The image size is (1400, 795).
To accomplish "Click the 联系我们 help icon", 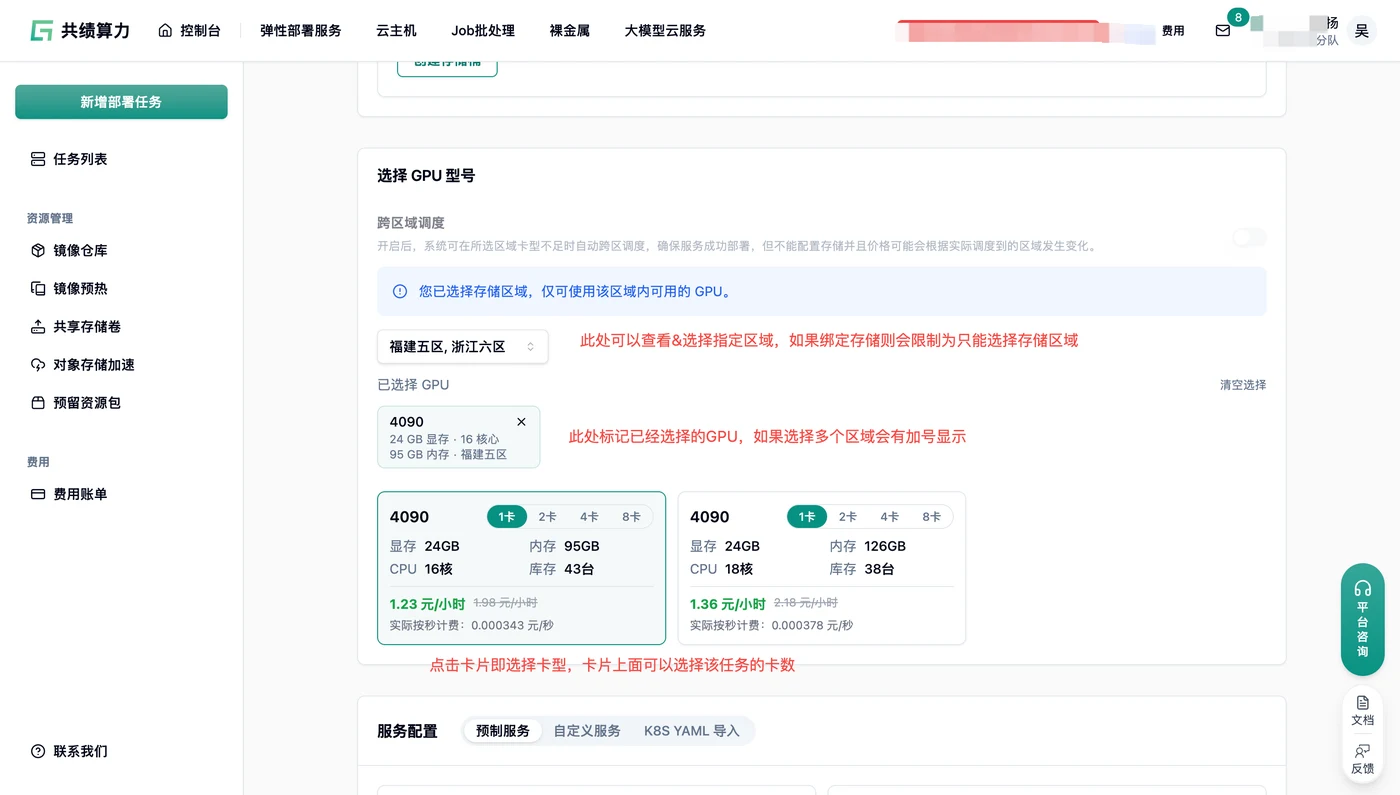I will [38, 751].
